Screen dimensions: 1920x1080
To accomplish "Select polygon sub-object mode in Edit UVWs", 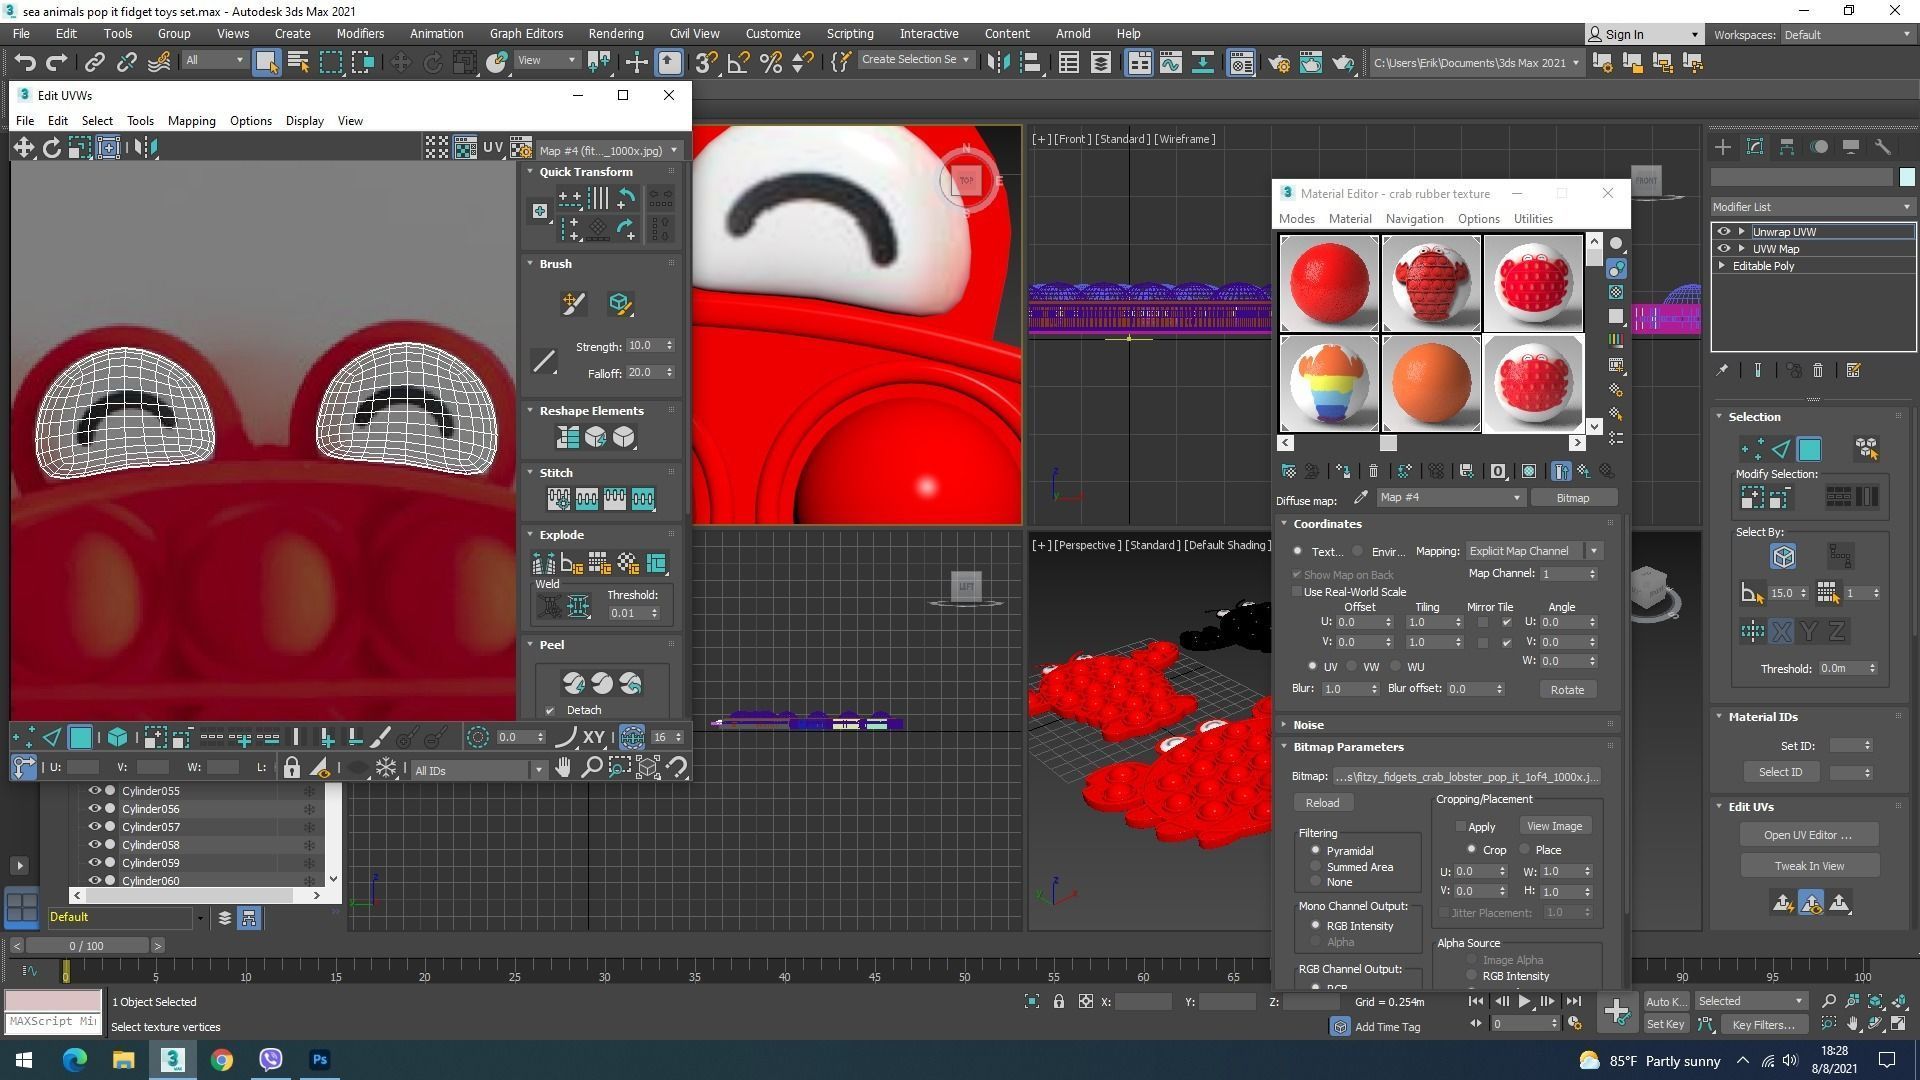I will click(80, 738).
